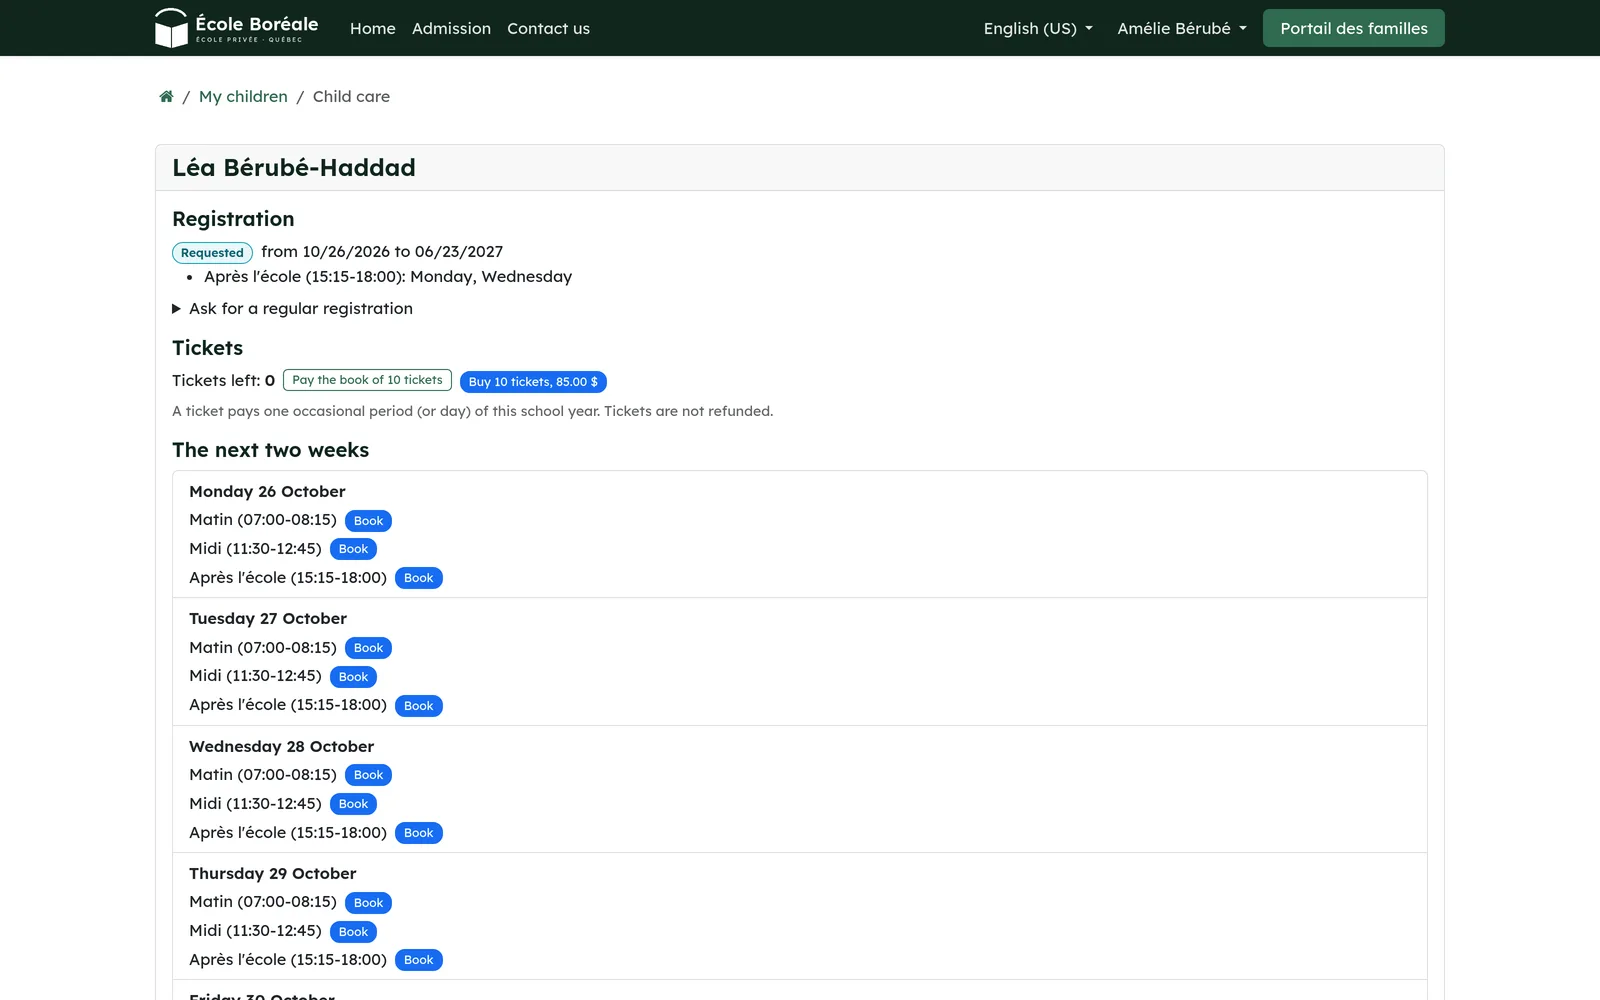Select the Requested status badge
Screen dimensions: 1600x1000
212,253
